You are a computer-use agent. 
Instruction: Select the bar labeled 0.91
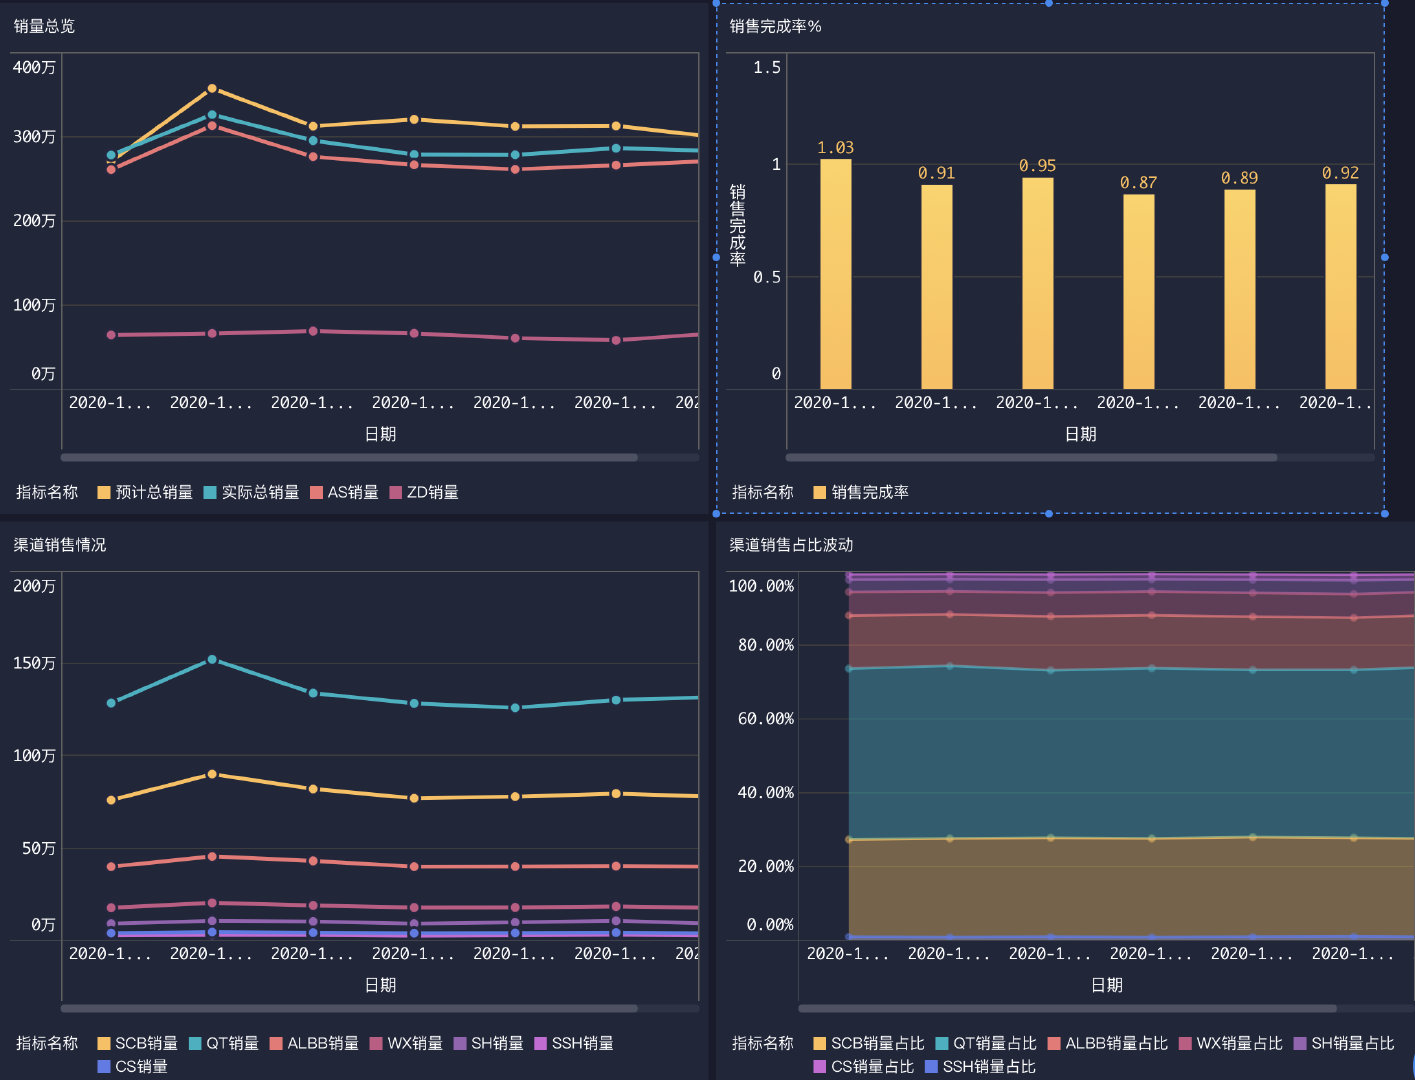point(937,287)
